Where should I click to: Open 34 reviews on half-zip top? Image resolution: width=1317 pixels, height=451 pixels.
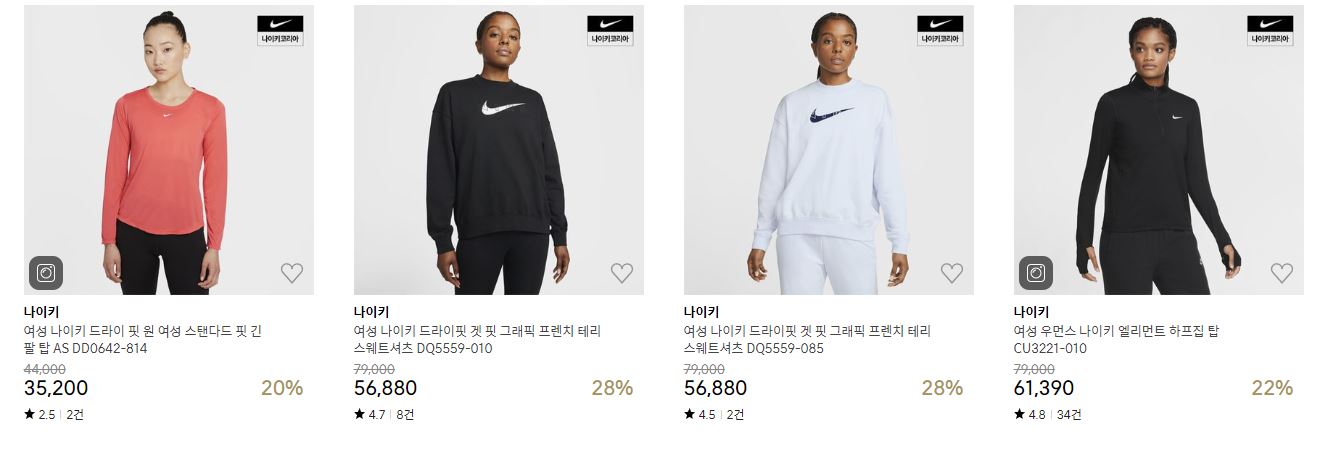(x=1068, y=415)
